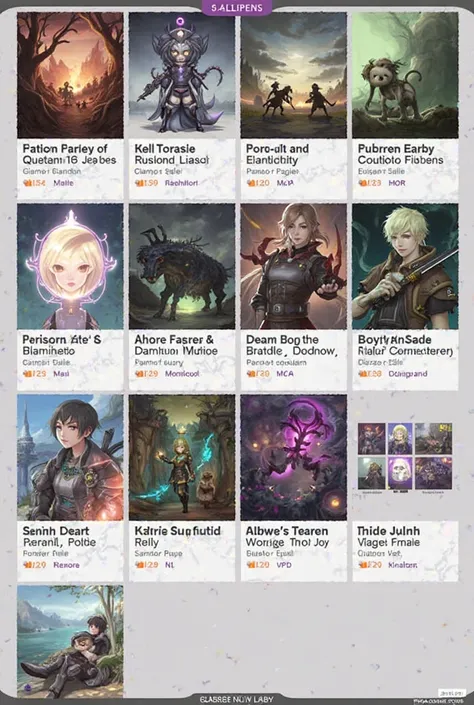Viewport: 474px width, 705px height.
Task: Select the Pation Parley forest artwork
Action: point(70,75)
